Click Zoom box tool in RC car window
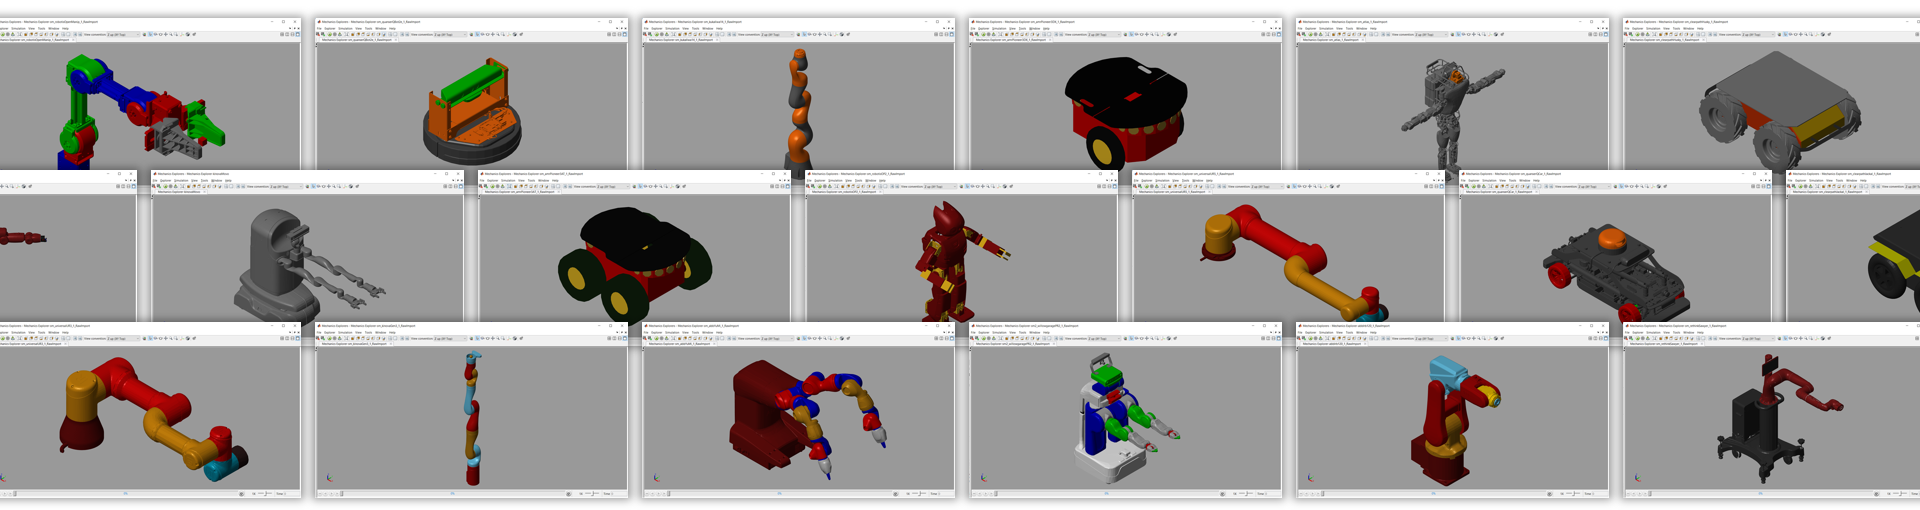The image size is (1920, 510). point(1647,187)
